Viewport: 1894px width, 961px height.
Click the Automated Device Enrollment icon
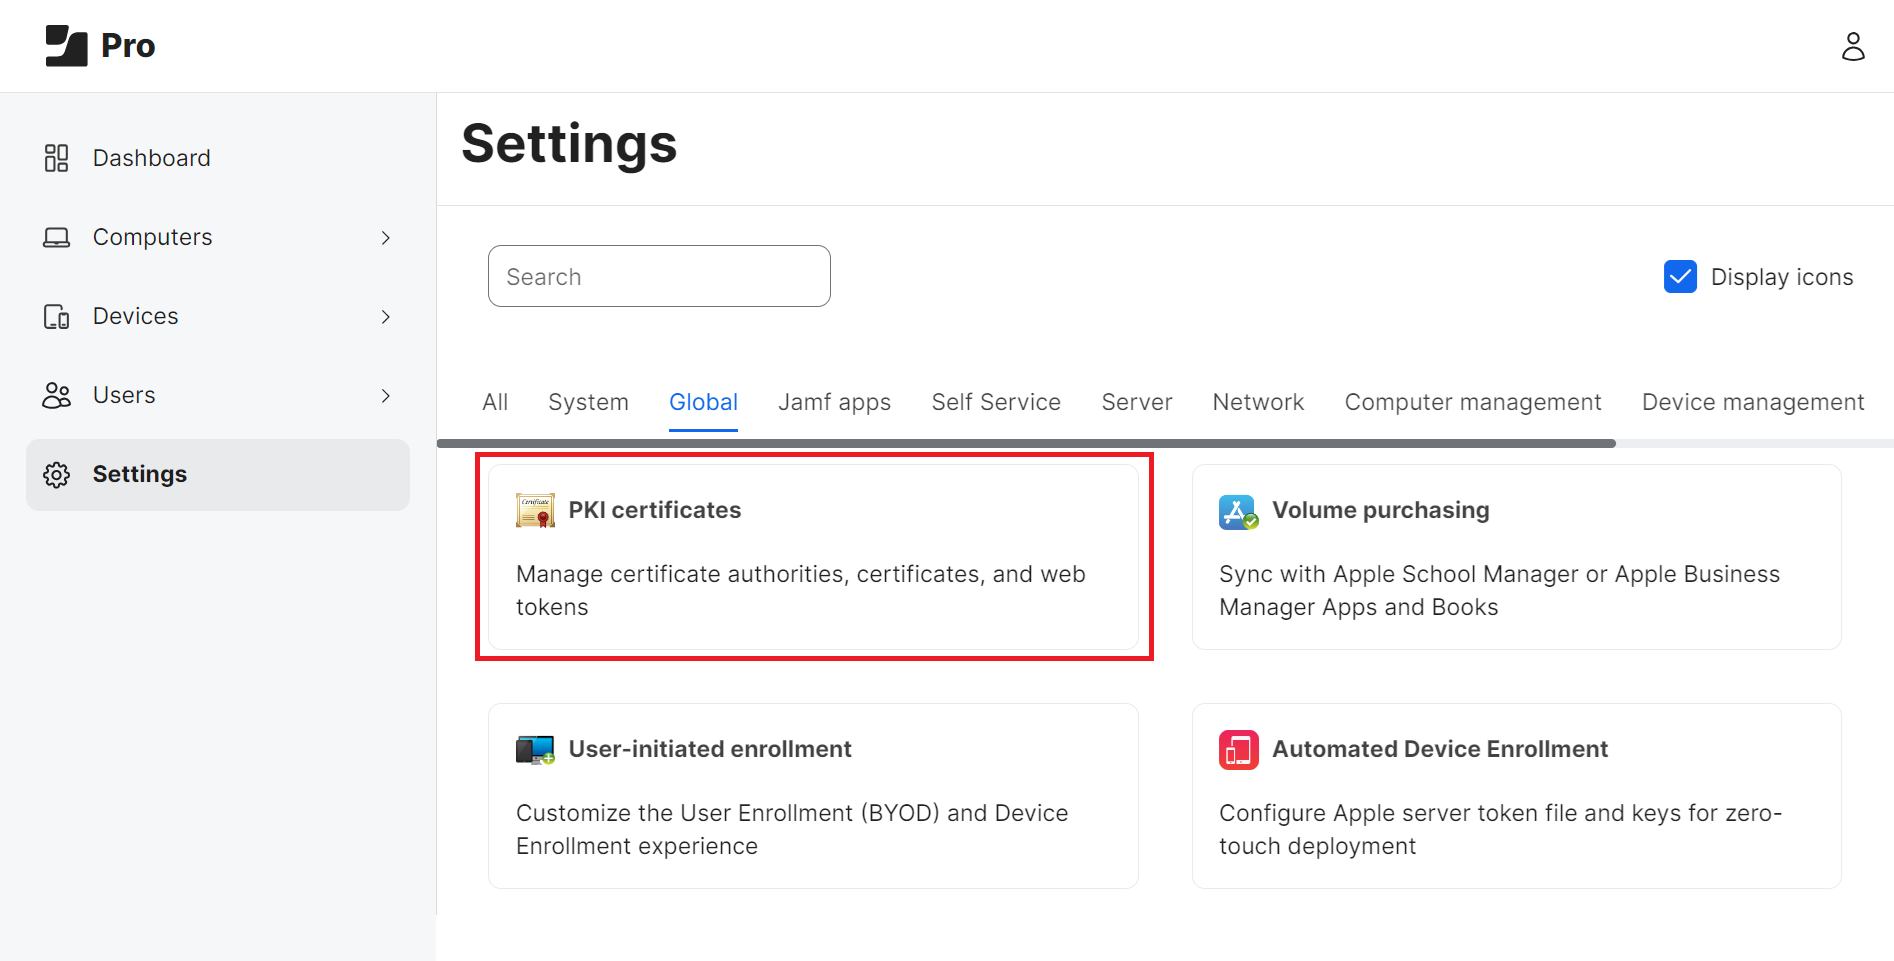[1238, 750]
